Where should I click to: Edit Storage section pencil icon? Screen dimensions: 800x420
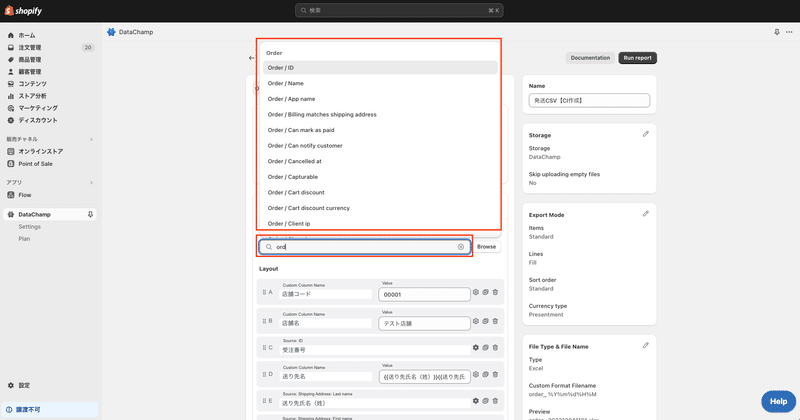pyautogui.click(x=645, y=134)
